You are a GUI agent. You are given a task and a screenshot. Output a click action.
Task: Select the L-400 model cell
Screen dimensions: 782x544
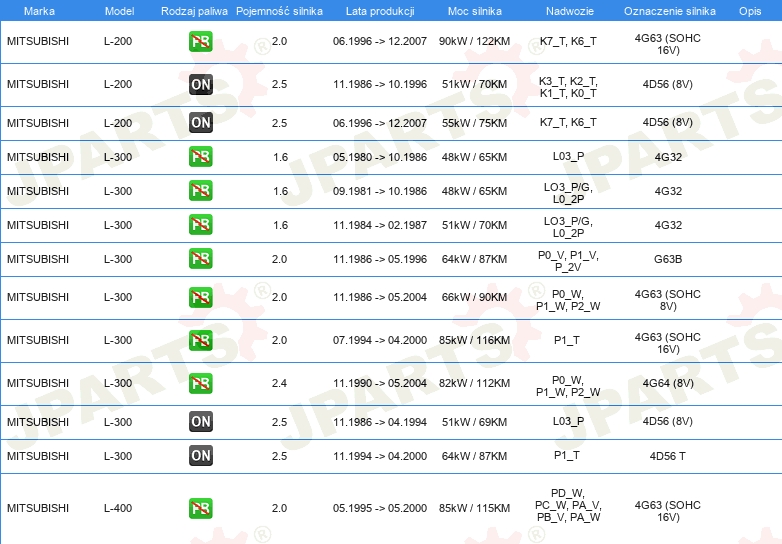118,508
